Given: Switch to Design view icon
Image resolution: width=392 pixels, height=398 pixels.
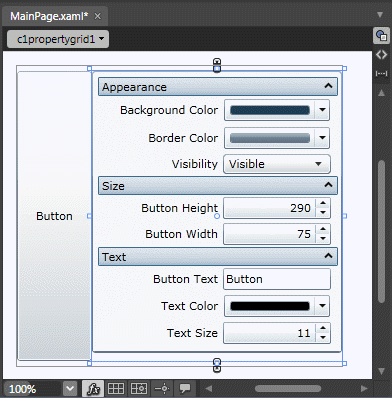Looking at the screenshot, I should pyautogui.click(x=381, y=35).
